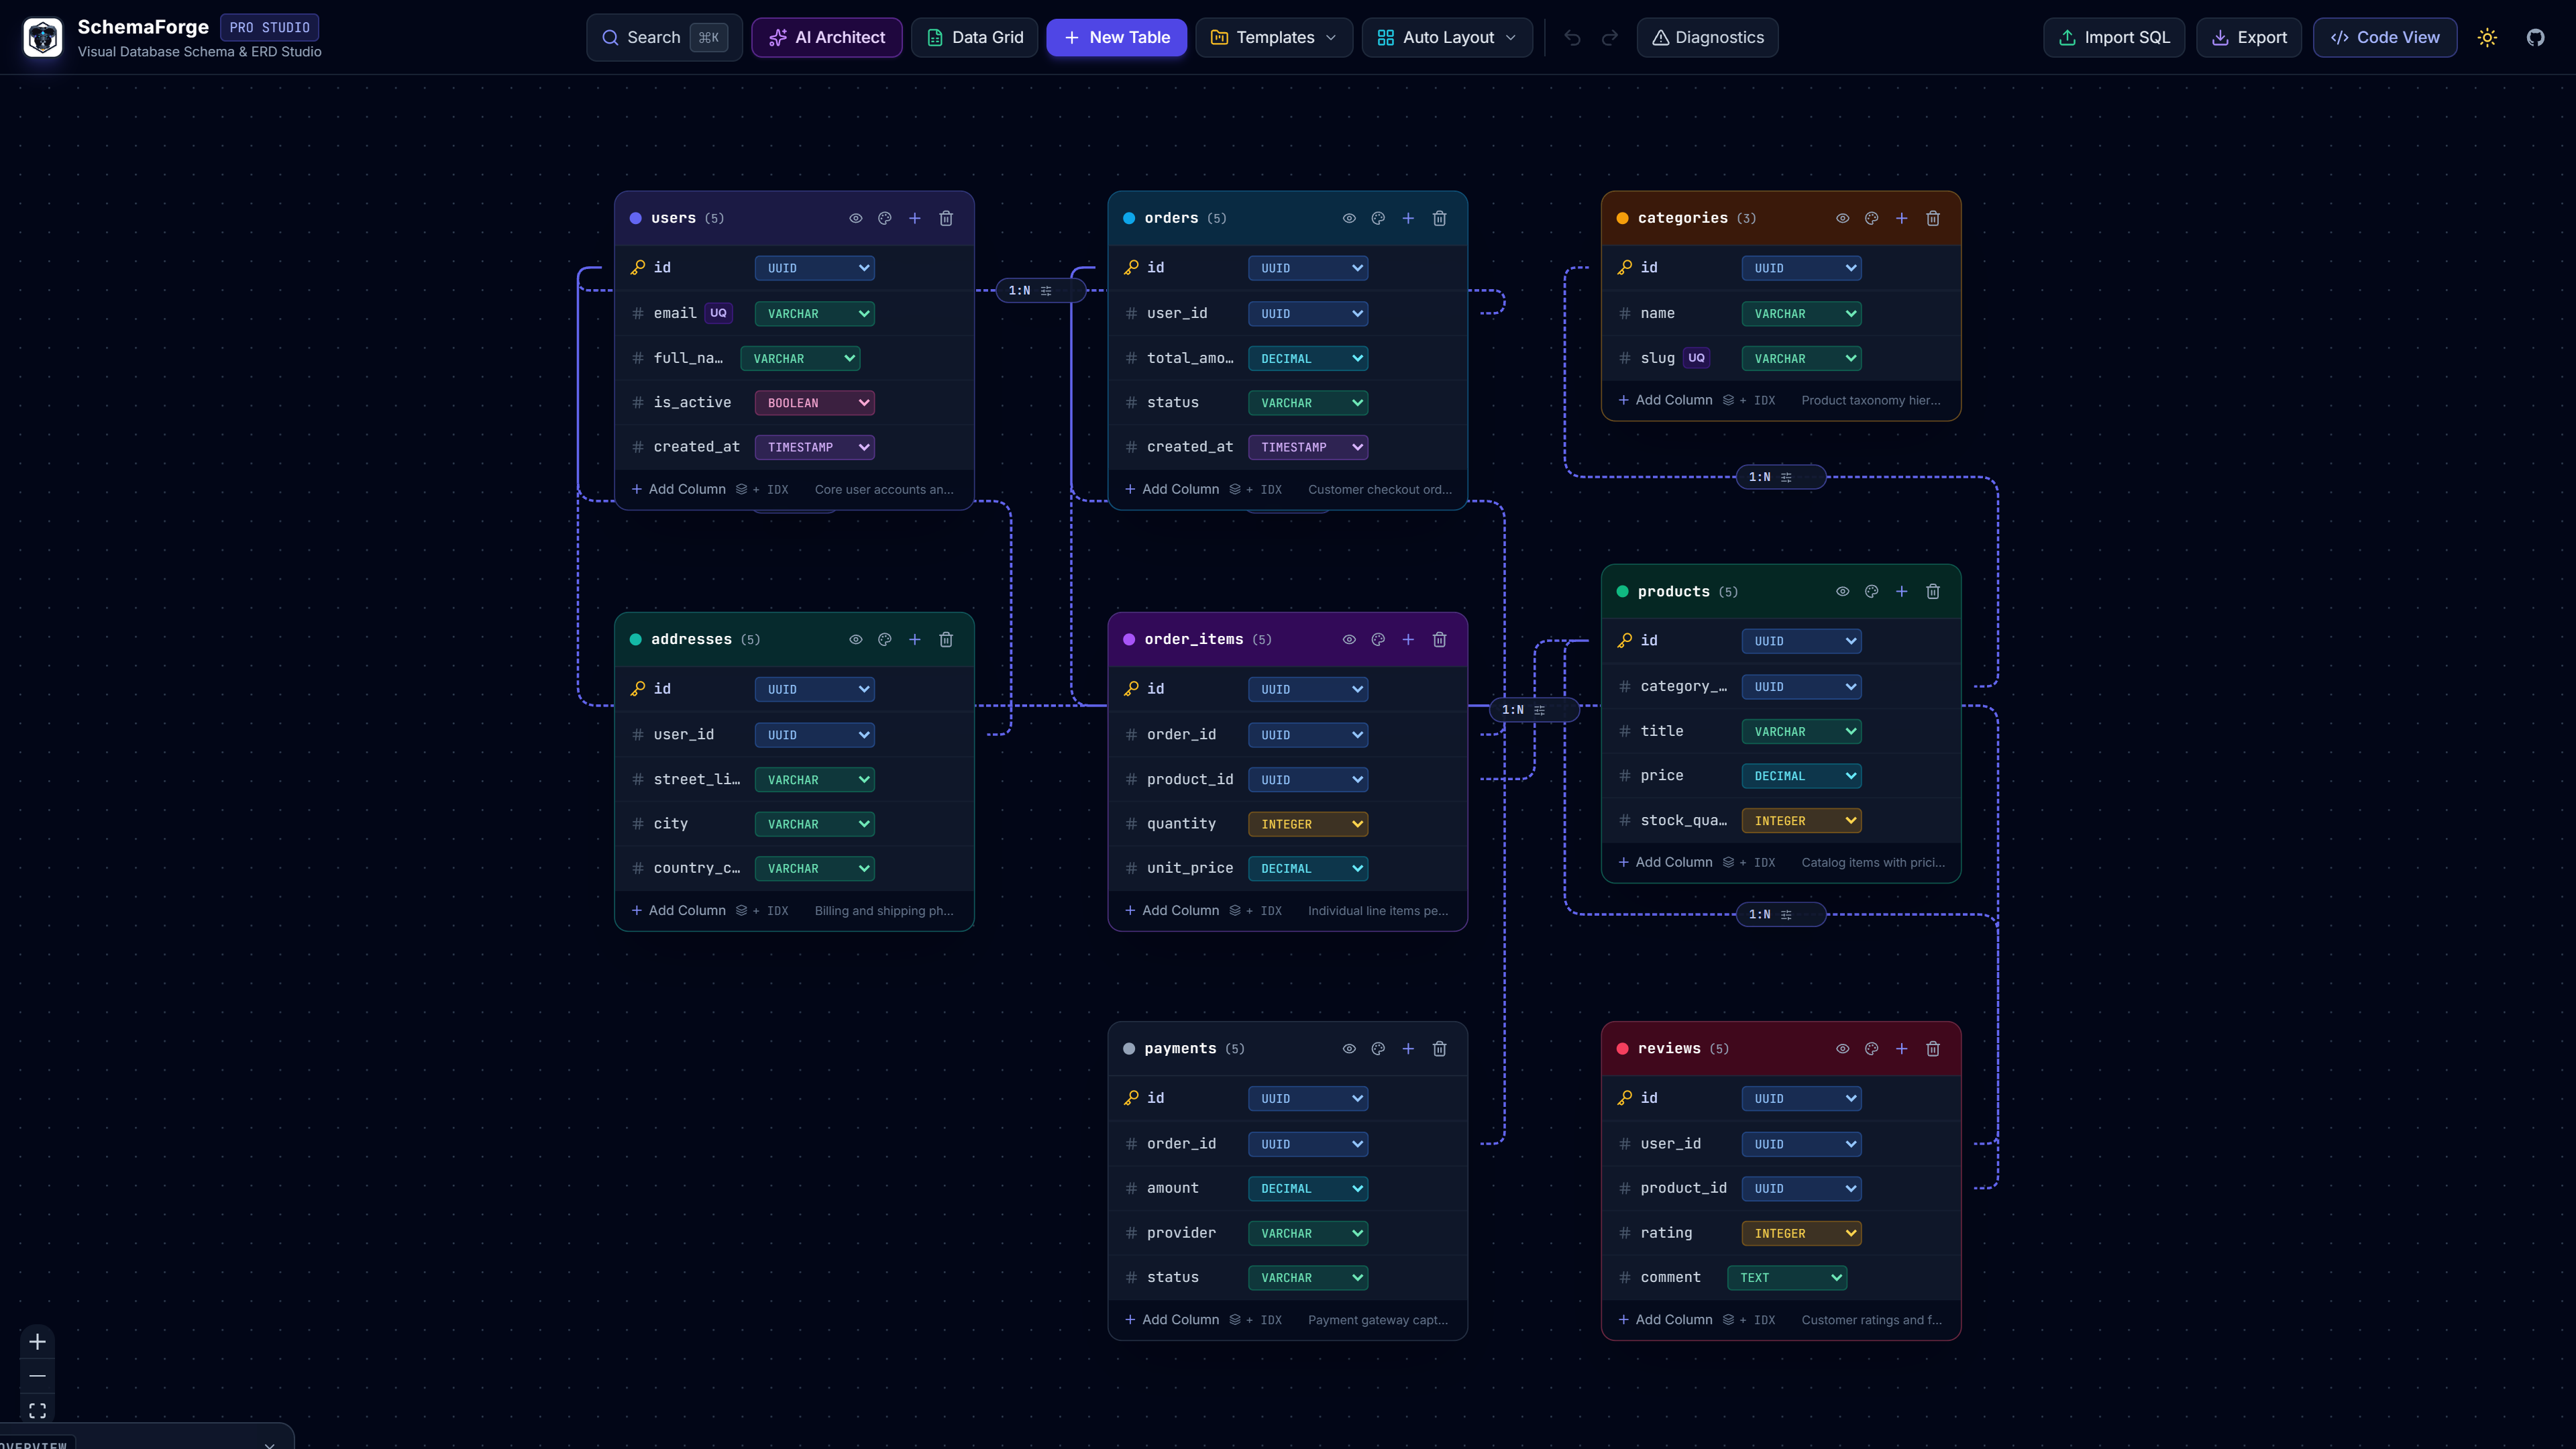Add index IDX in users table footer

[763, 490]
